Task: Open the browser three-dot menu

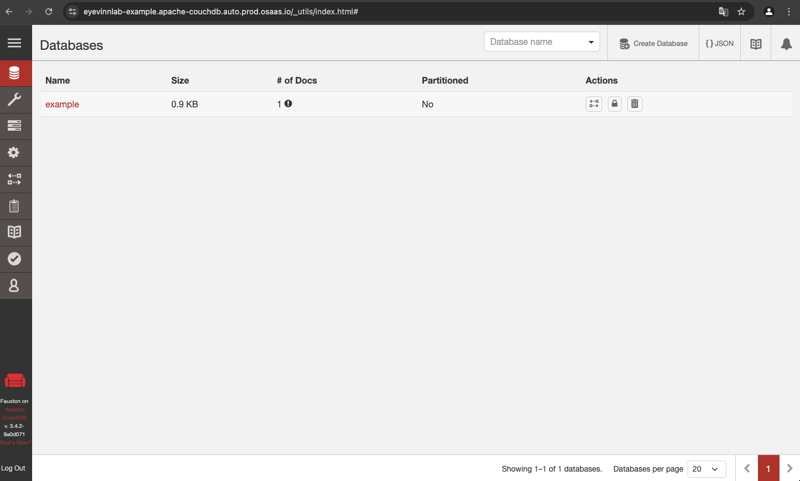Action: (x=788, y=11)
